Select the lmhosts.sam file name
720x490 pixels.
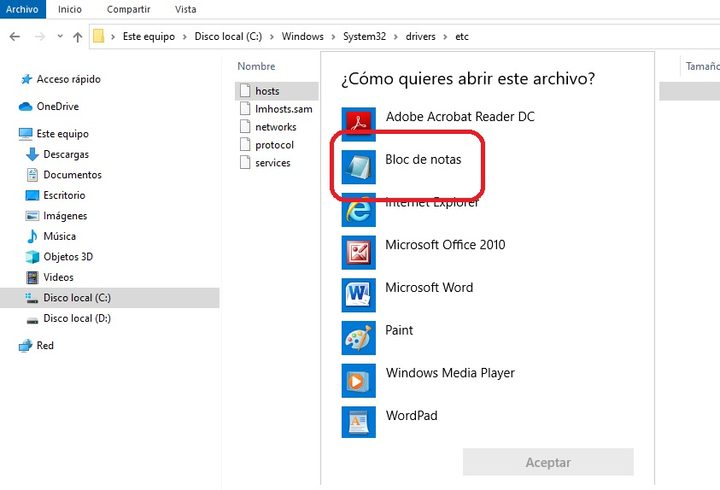[284, 109]
